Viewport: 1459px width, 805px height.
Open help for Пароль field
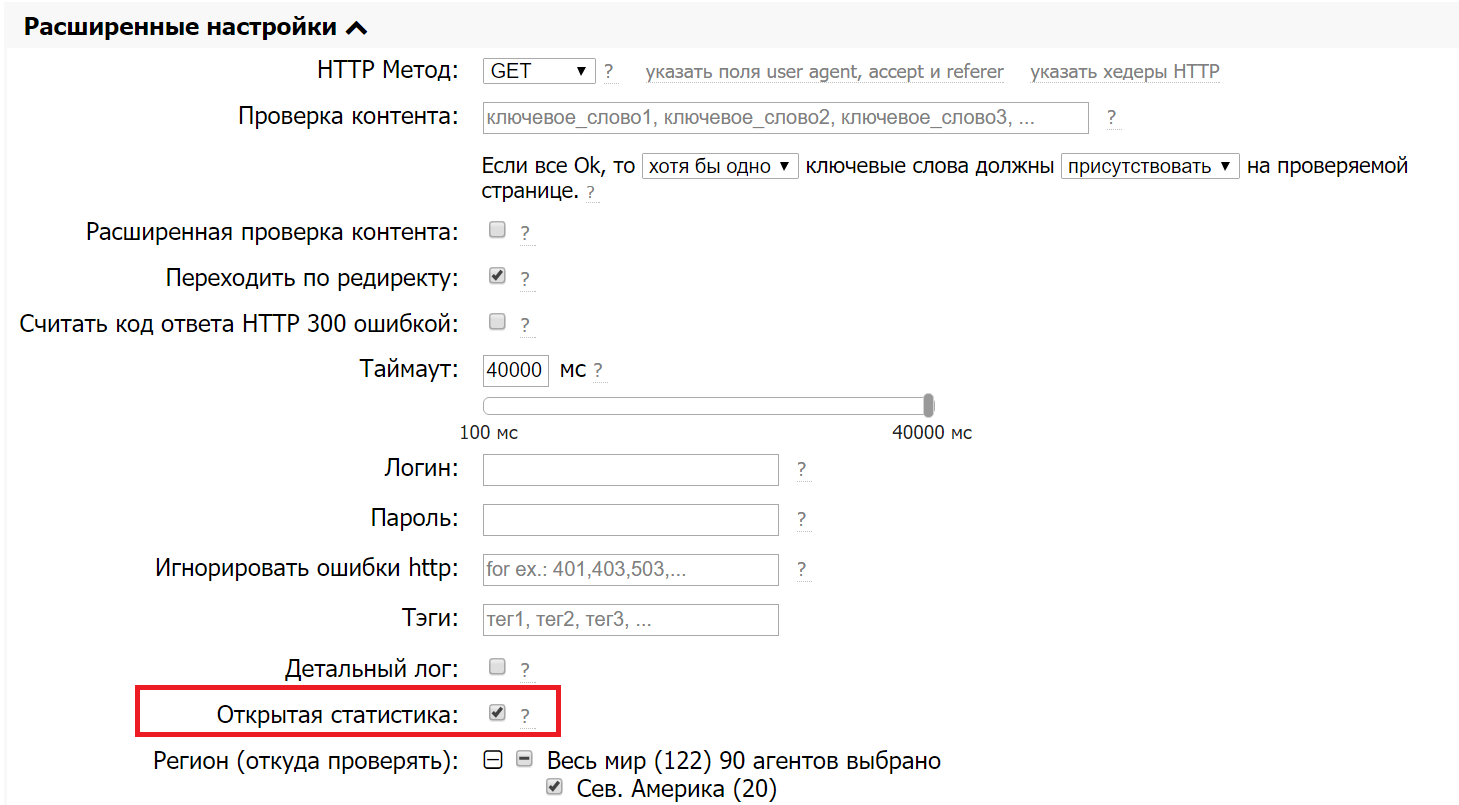tap(803, 519)
